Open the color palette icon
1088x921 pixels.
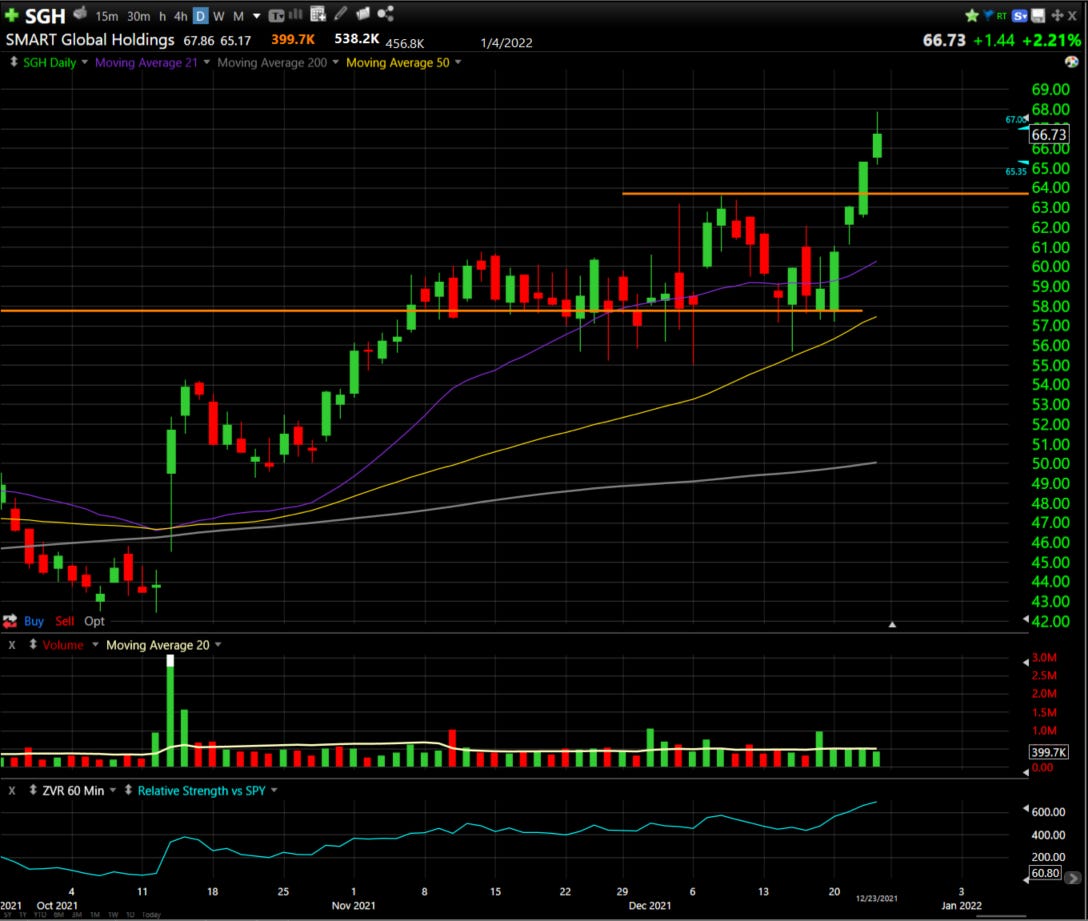click(1071, 62)
